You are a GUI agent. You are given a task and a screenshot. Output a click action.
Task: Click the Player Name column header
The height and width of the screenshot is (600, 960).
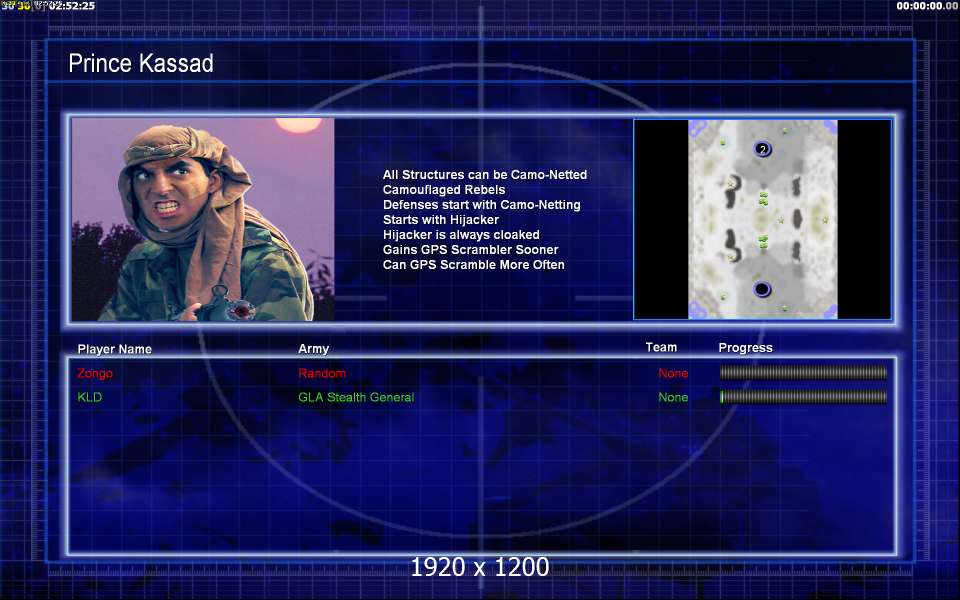tap(114, 349)
